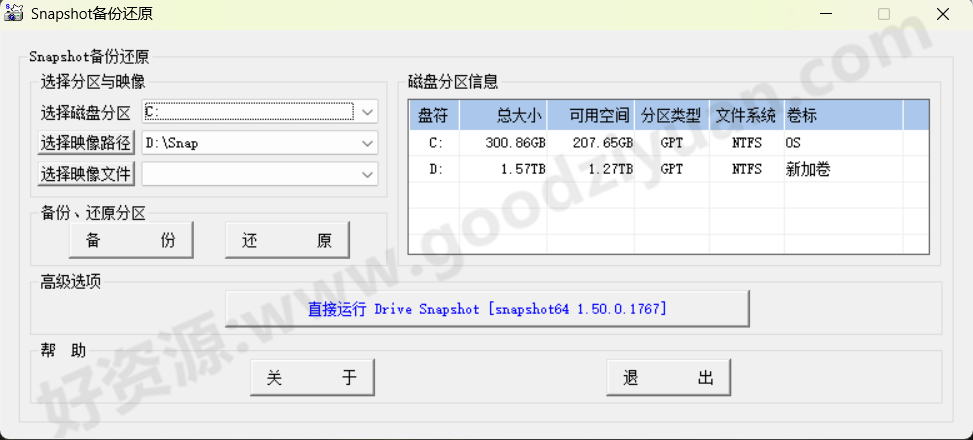Viewport: 973px width, 440px height.
Task: Click the 选择映像文件 button
Action: coord(86,174)
